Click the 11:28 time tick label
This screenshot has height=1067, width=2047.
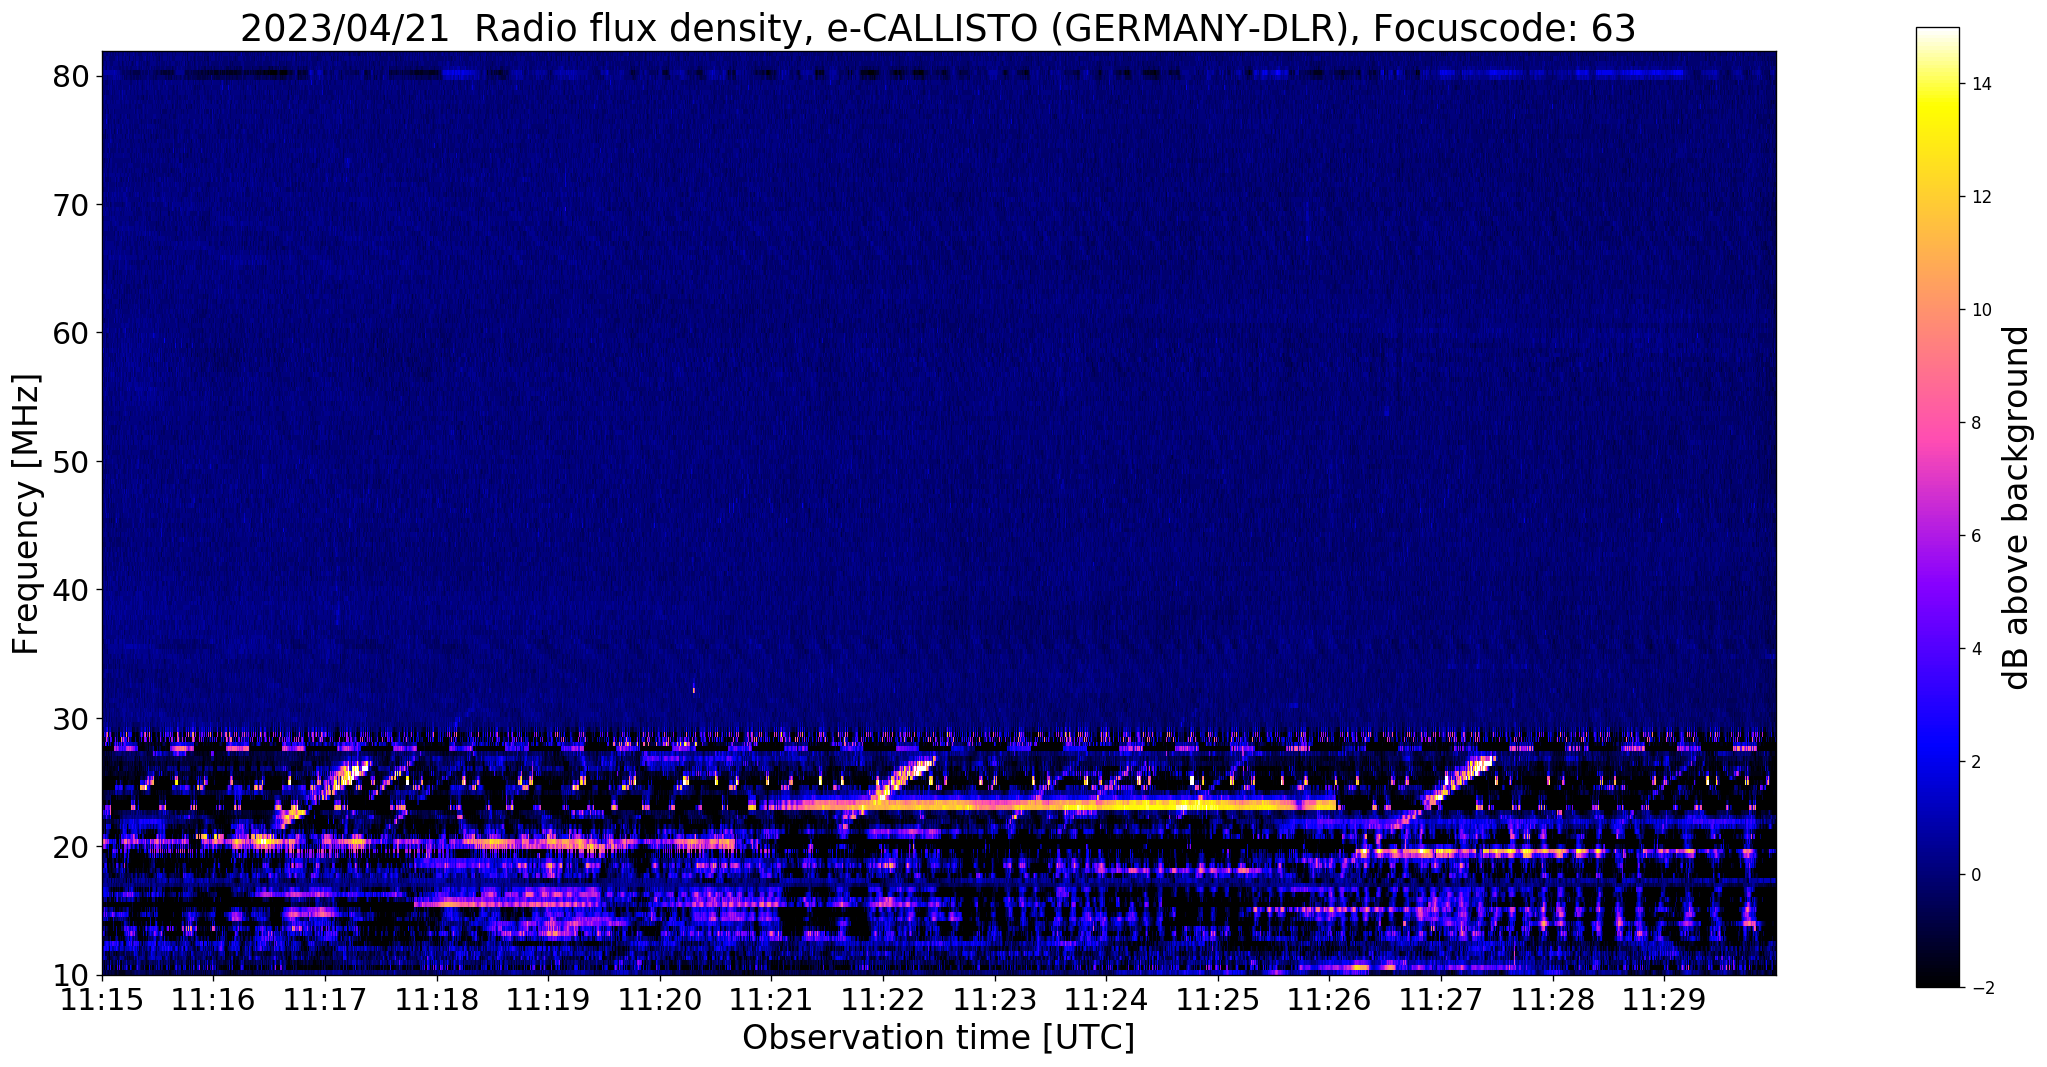point(1552,999)
